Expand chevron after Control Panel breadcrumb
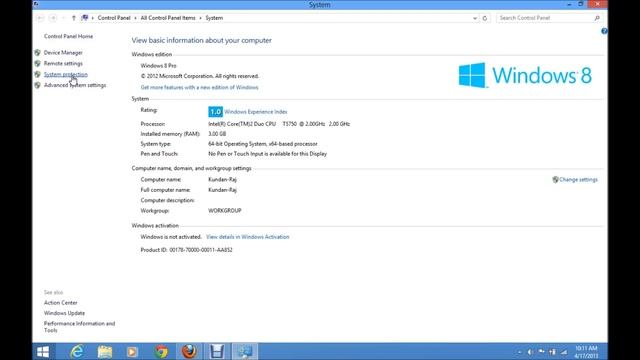 pos(136,18)
